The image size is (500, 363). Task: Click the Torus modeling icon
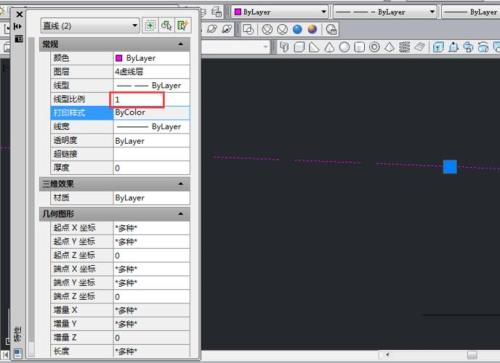(374, 47)
